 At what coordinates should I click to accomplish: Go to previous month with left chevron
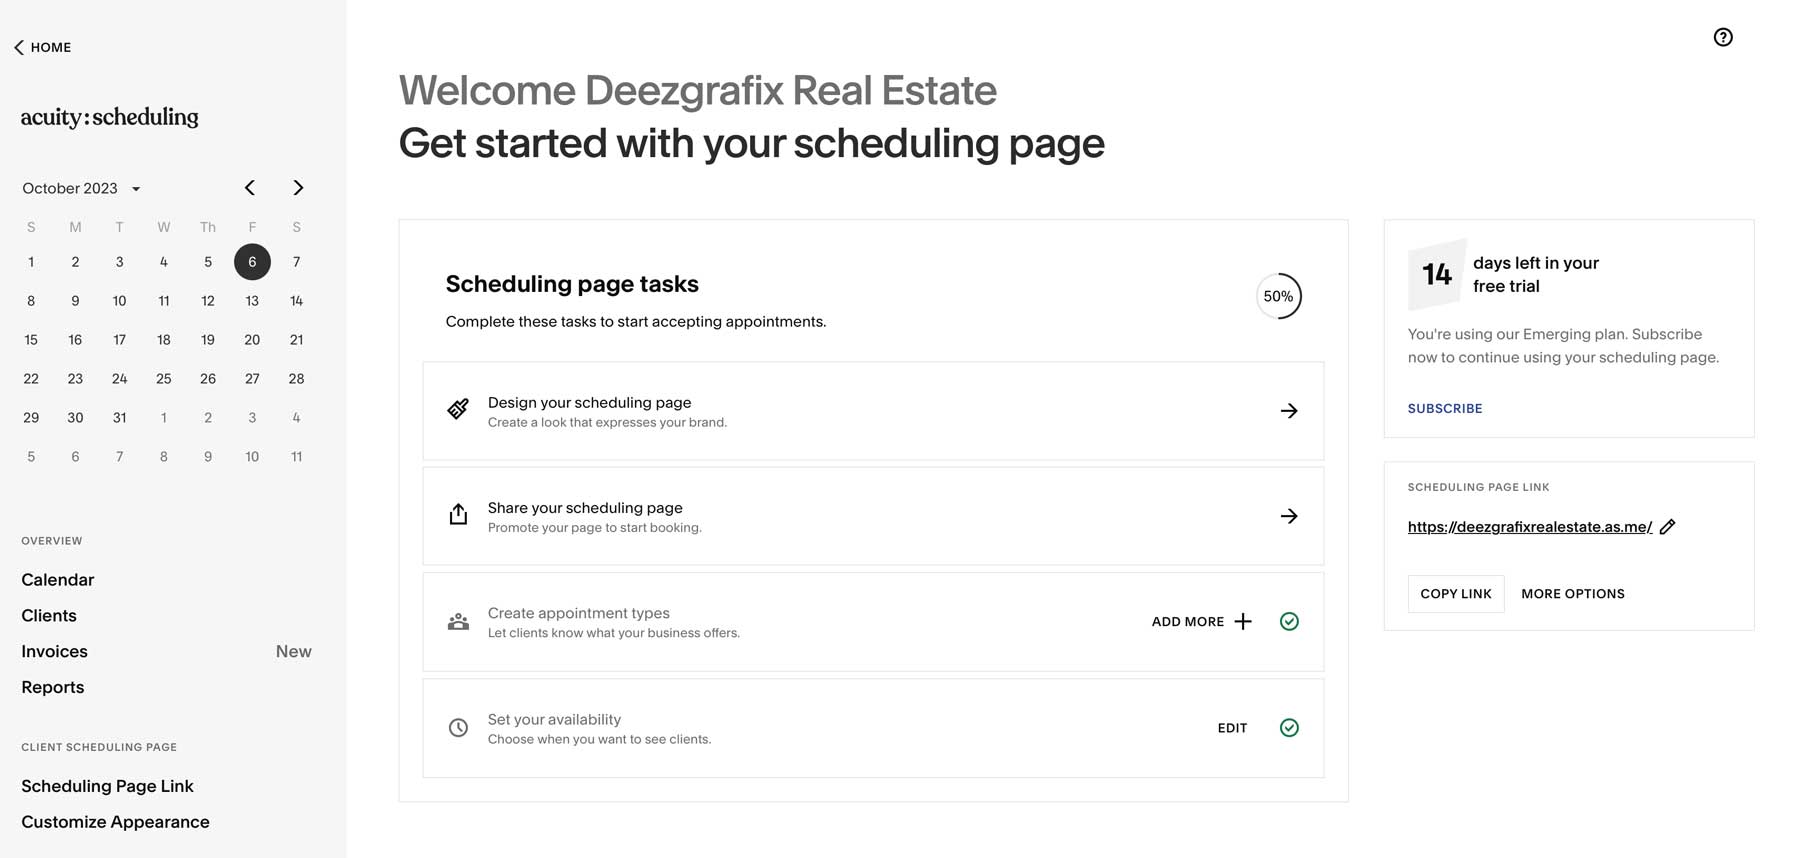click(249, 187)
